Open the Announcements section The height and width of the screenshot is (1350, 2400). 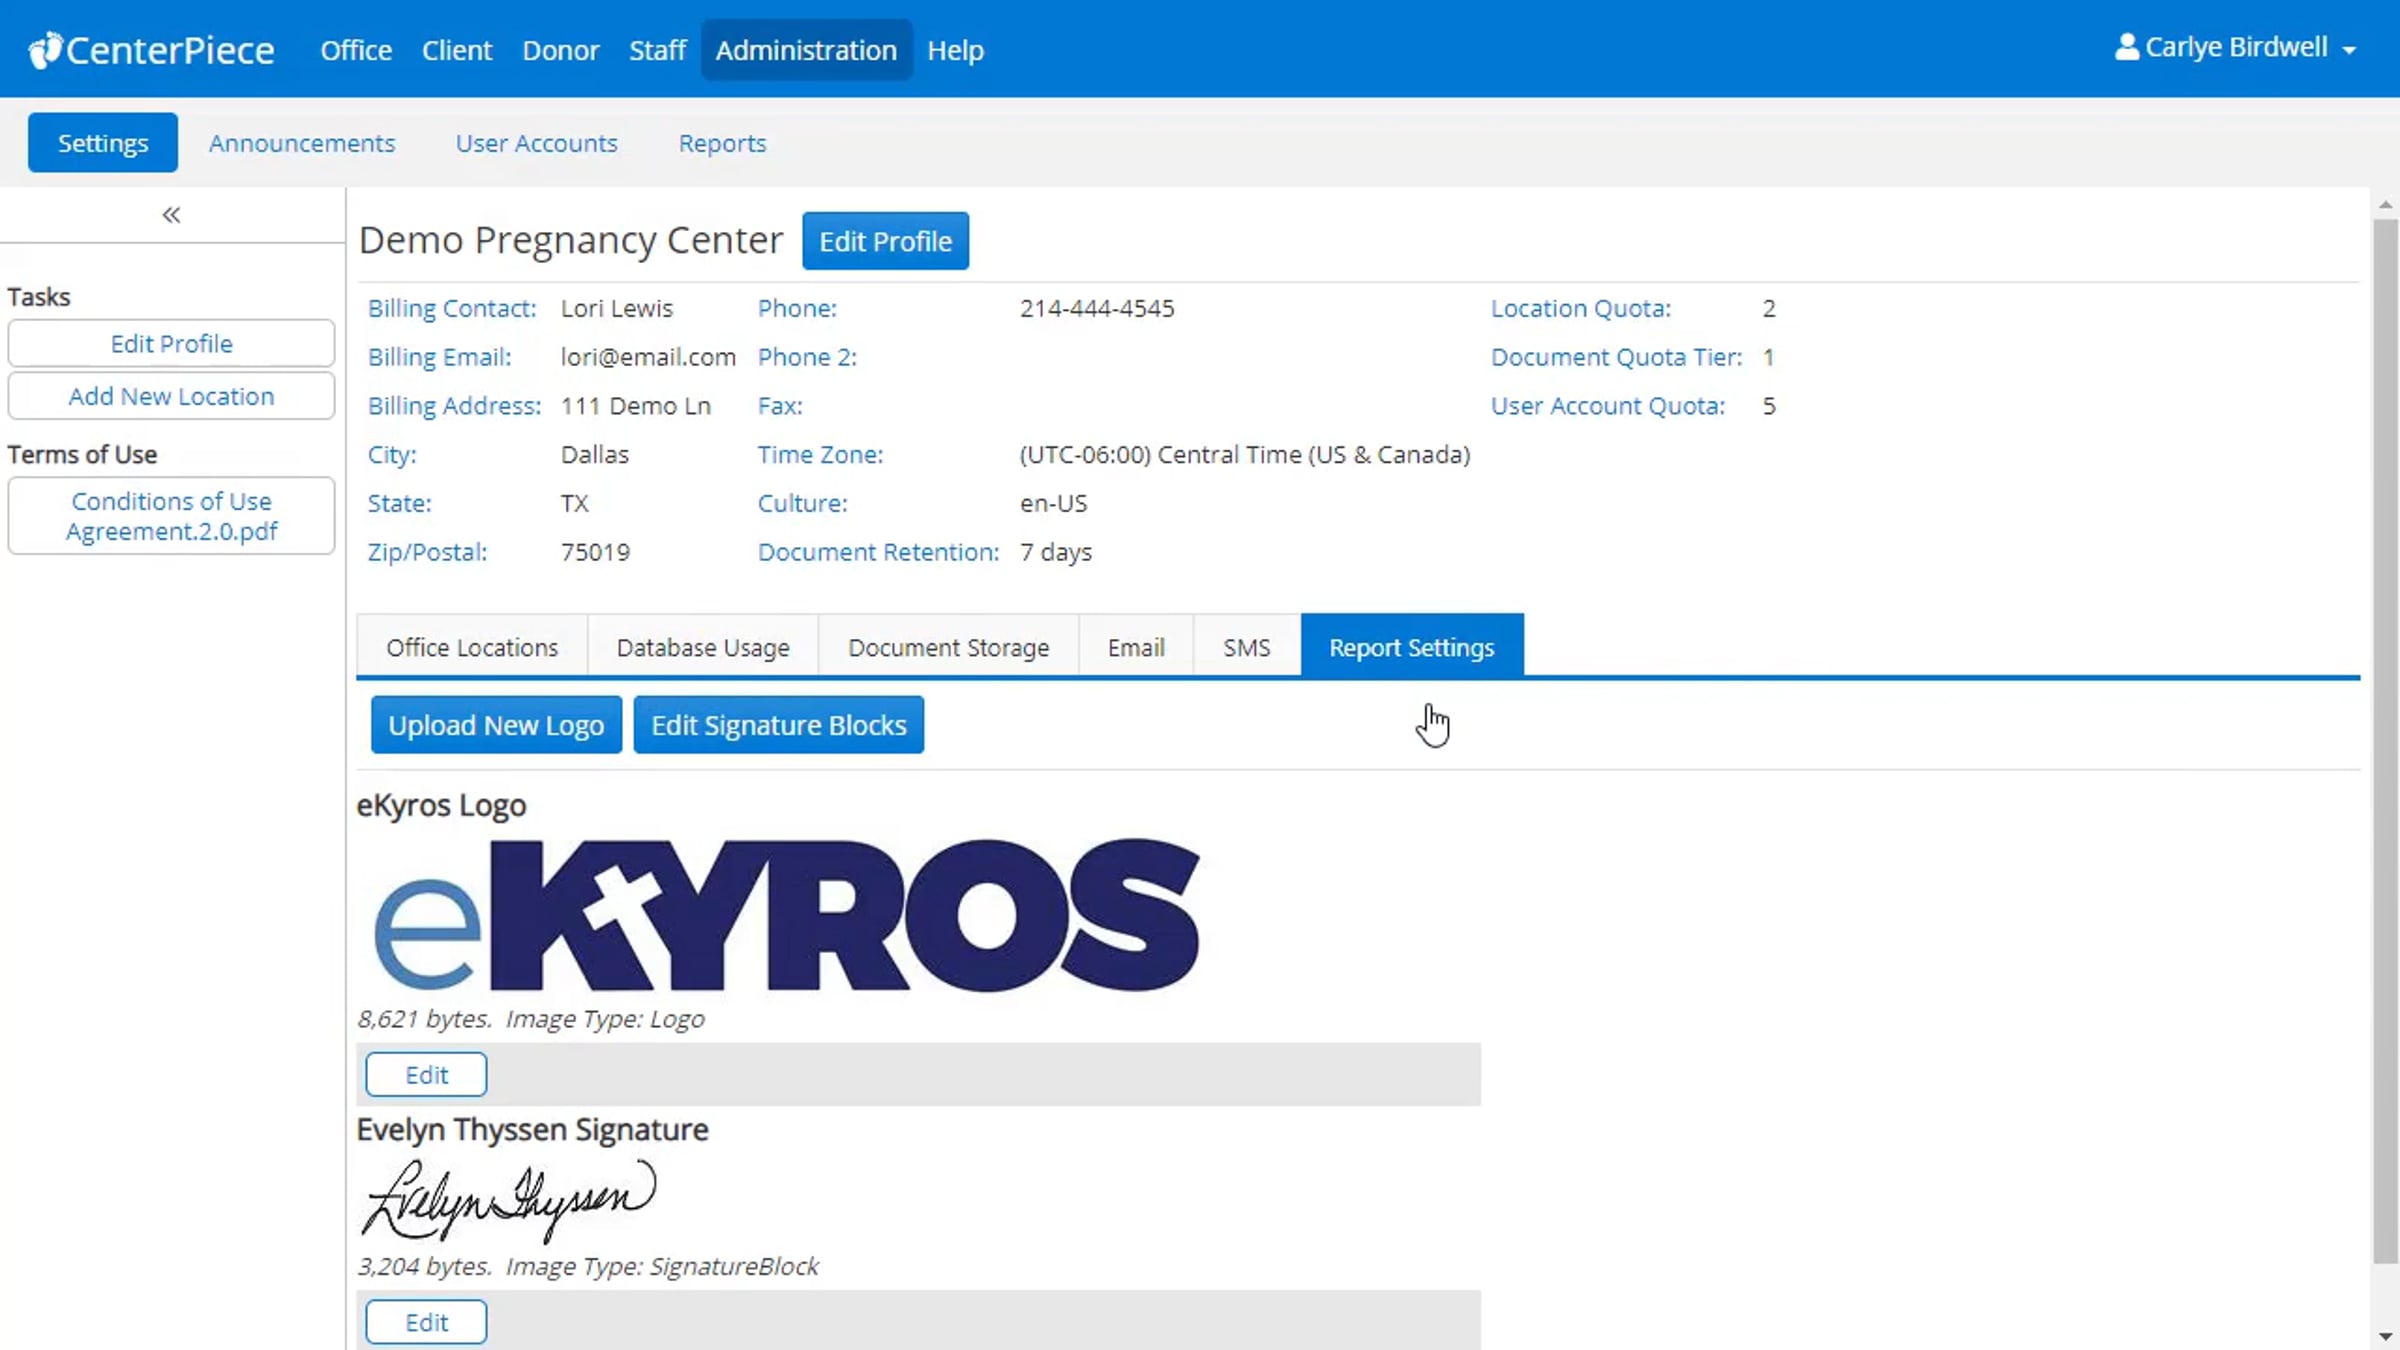point(301,143)
